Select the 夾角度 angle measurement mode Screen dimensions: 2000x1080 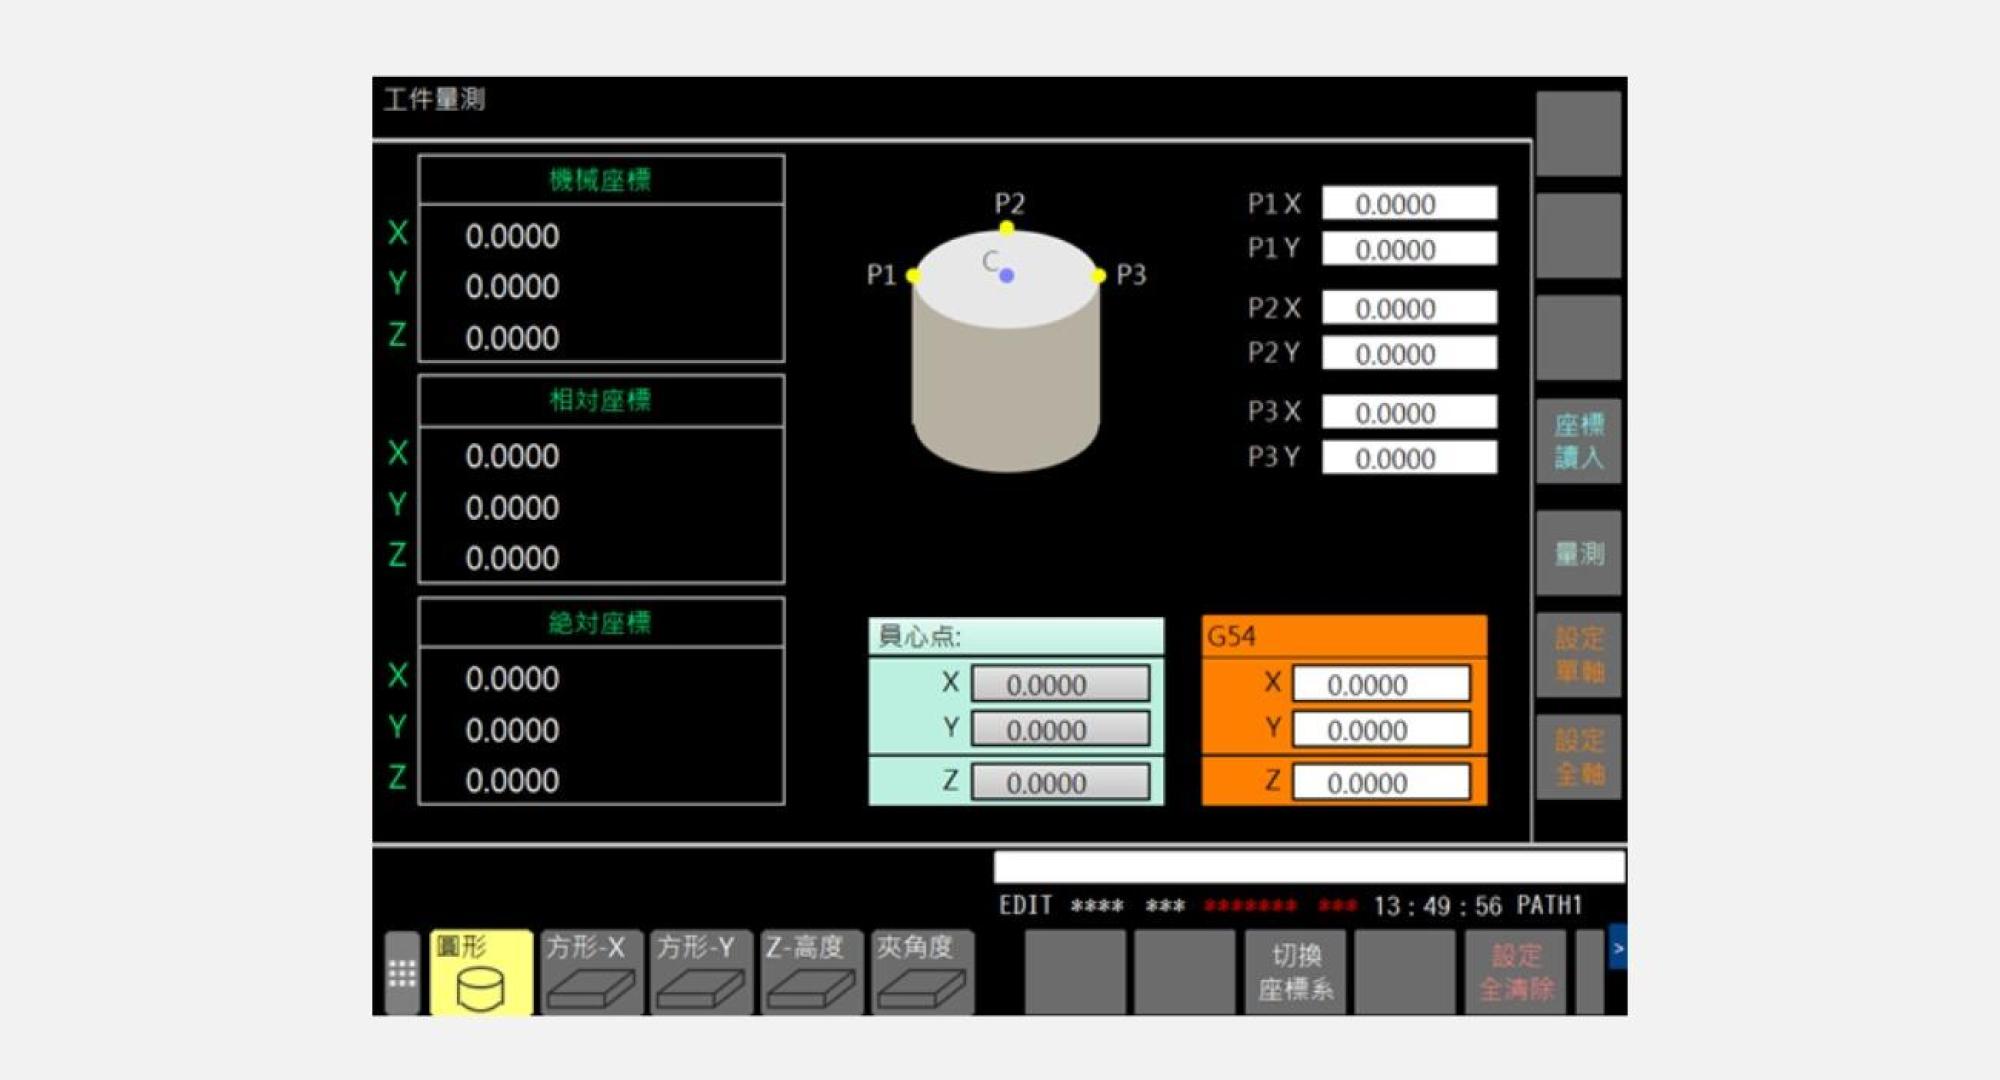click(922, 972)
